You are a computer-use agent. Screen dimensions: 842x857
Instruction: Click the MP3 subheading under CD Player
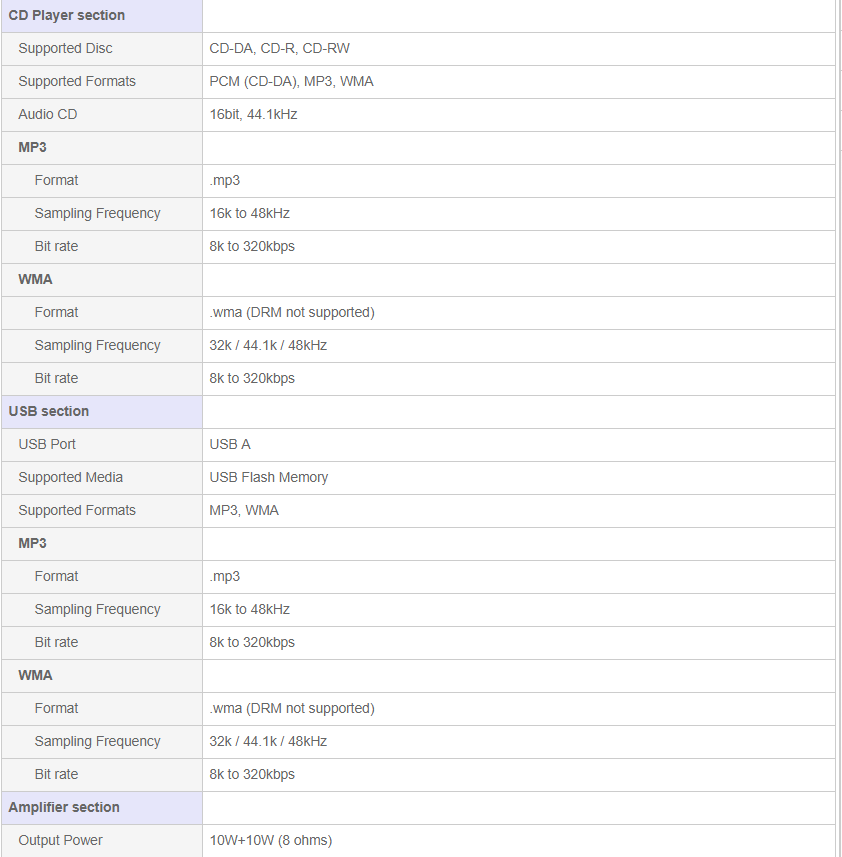(x=32, y=147)
